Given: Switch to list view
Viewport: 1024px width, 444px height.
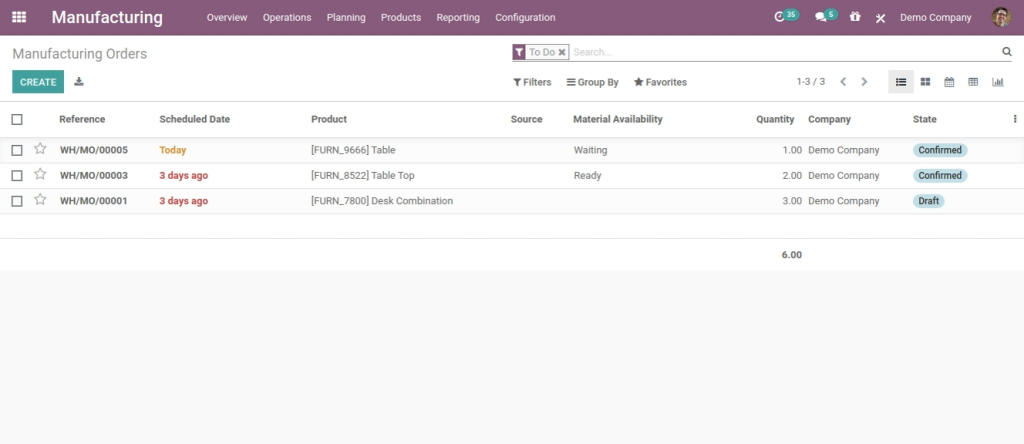Looking at the screenshot, I should click(x=901, y=82).
